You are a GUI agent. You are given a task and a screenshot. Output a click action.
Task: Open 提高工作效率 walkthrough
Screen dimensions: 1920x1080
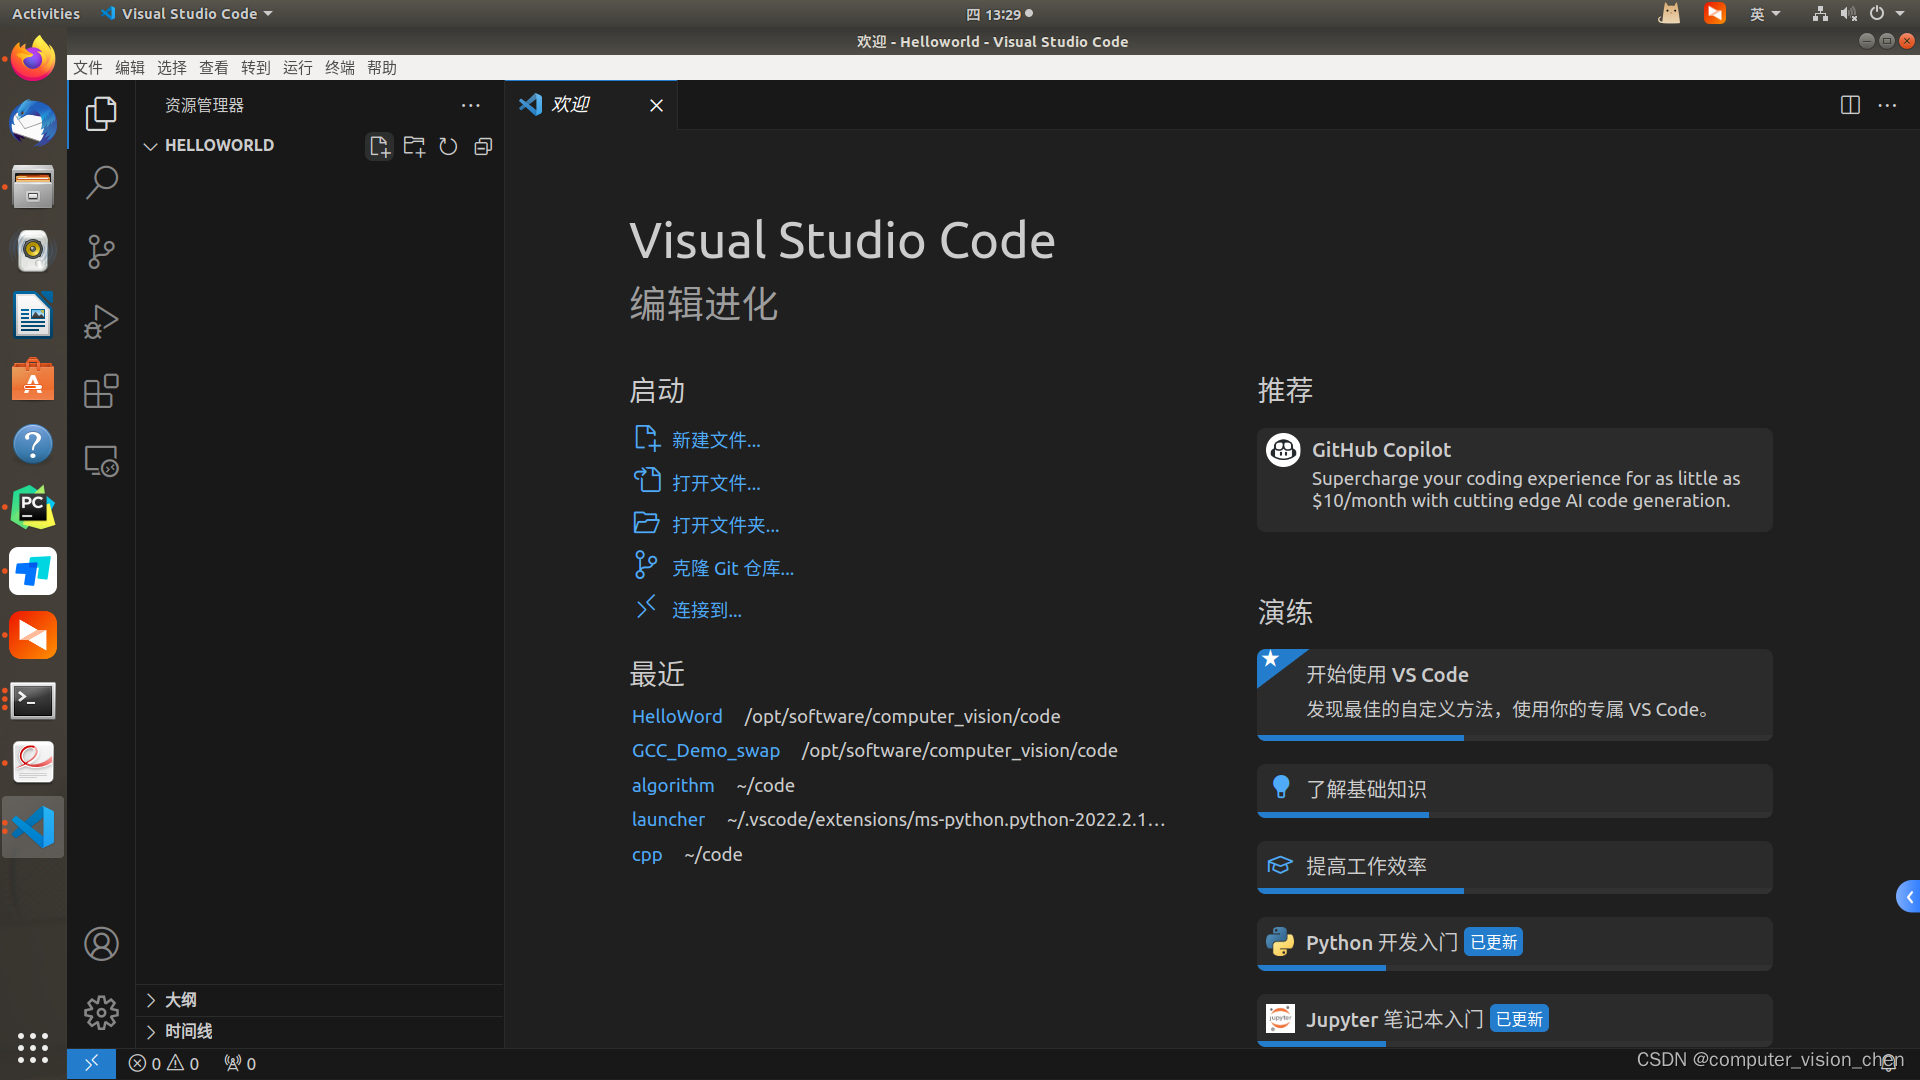[x=1514, y=867]
